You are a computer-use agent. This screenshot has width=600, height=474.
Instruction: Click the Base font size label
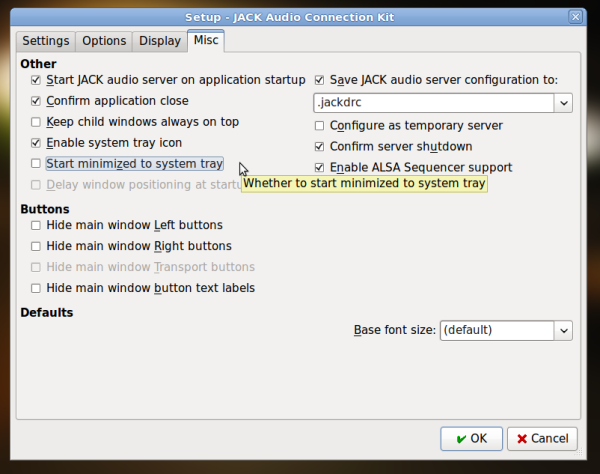point(395,330)
